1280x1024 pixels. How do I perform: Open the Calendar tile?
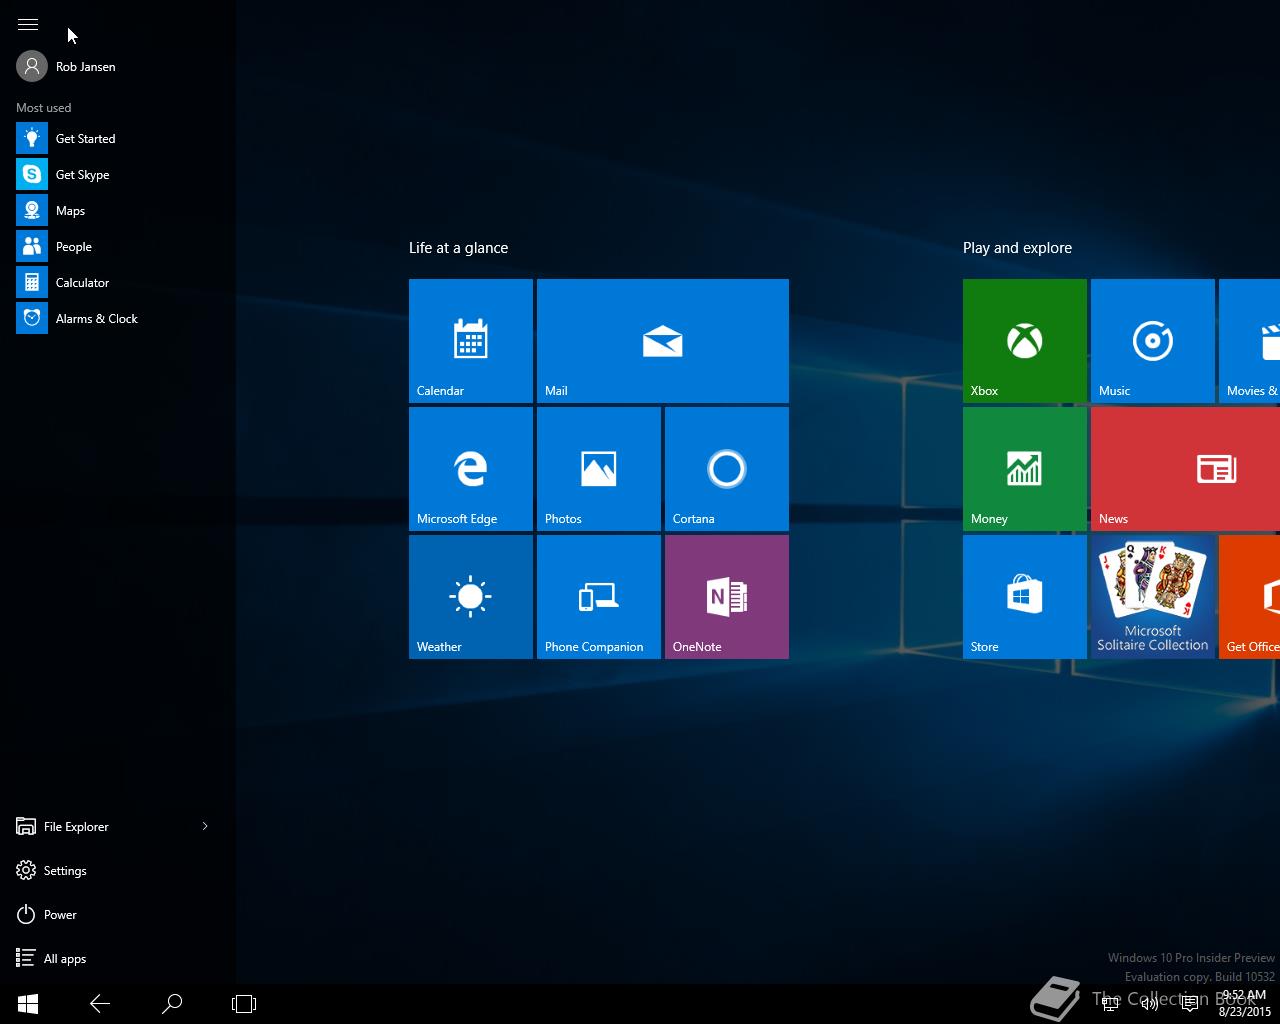[471, 341]
